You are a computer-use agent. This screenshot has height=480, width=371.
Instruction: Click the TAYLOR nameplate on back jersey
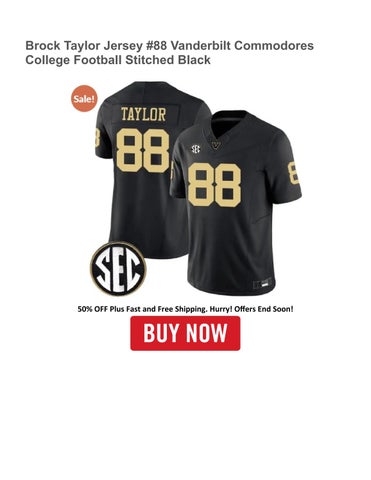(143, 114)
